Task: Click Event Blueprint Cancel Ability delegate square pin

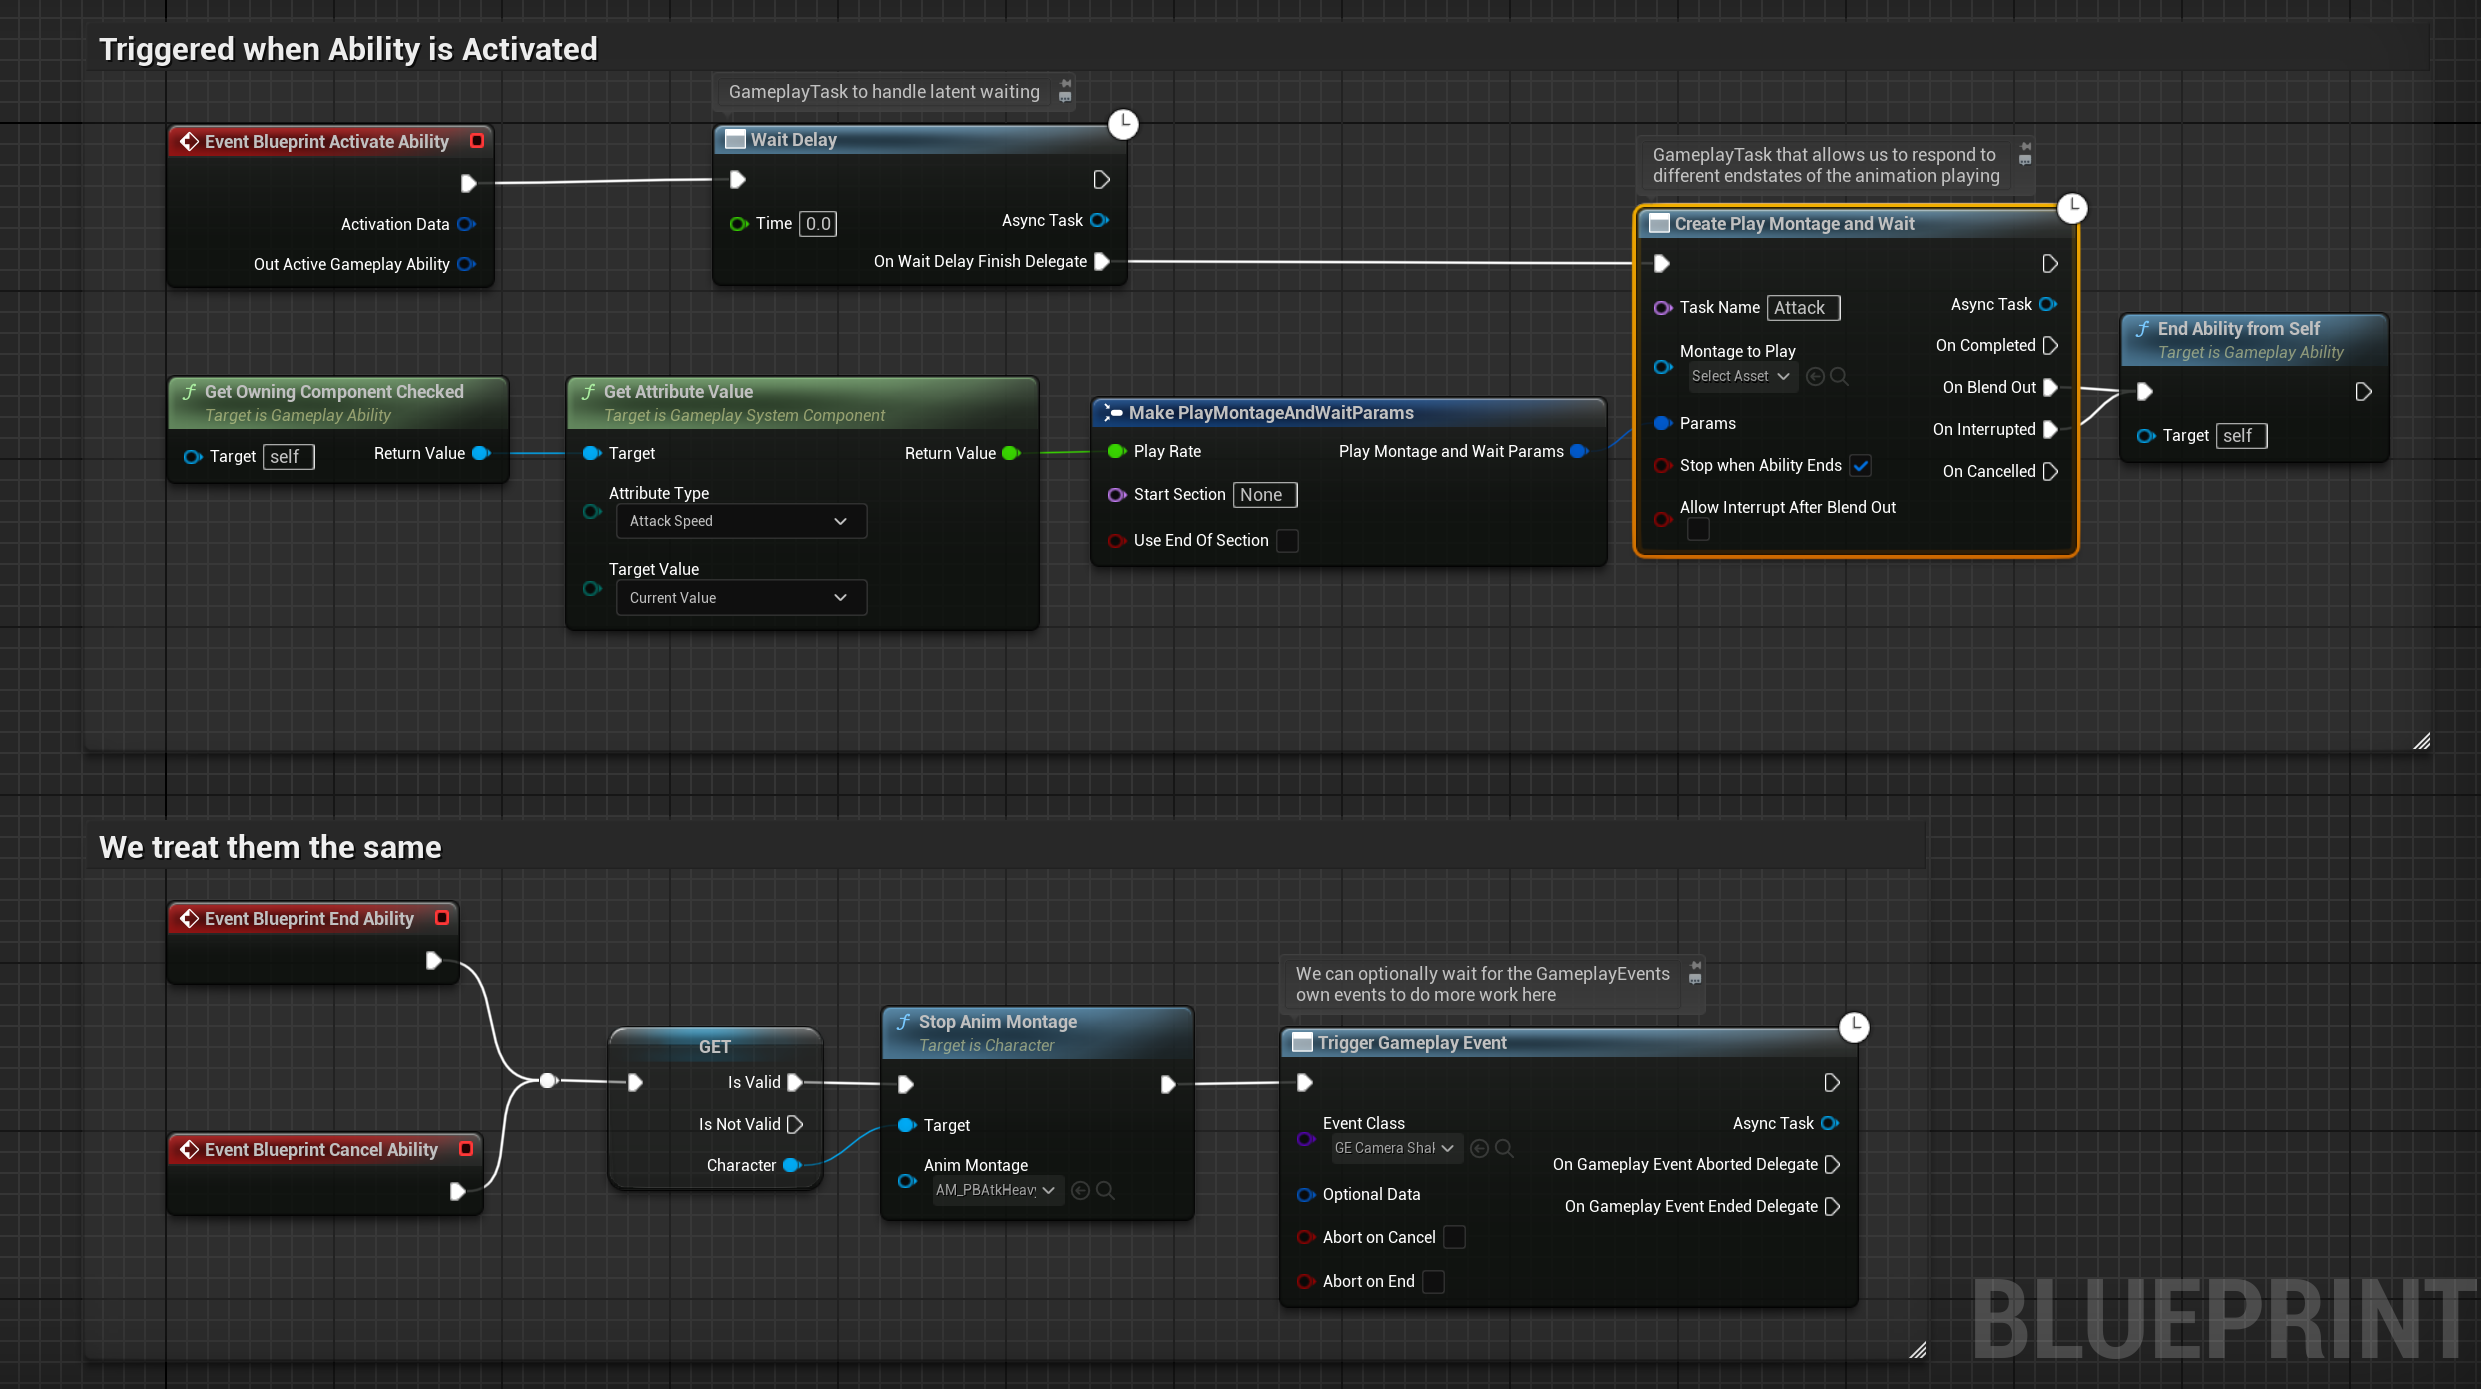Action: click(466, 1149)
